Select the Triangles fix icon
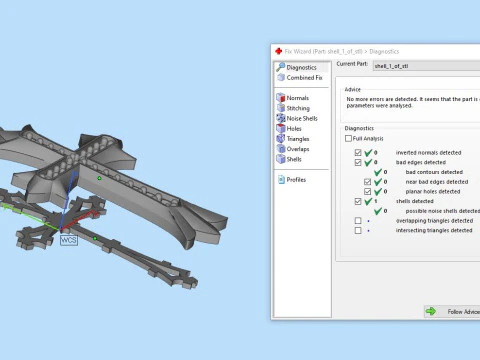480x360 pixels. (x=281, y=138)
